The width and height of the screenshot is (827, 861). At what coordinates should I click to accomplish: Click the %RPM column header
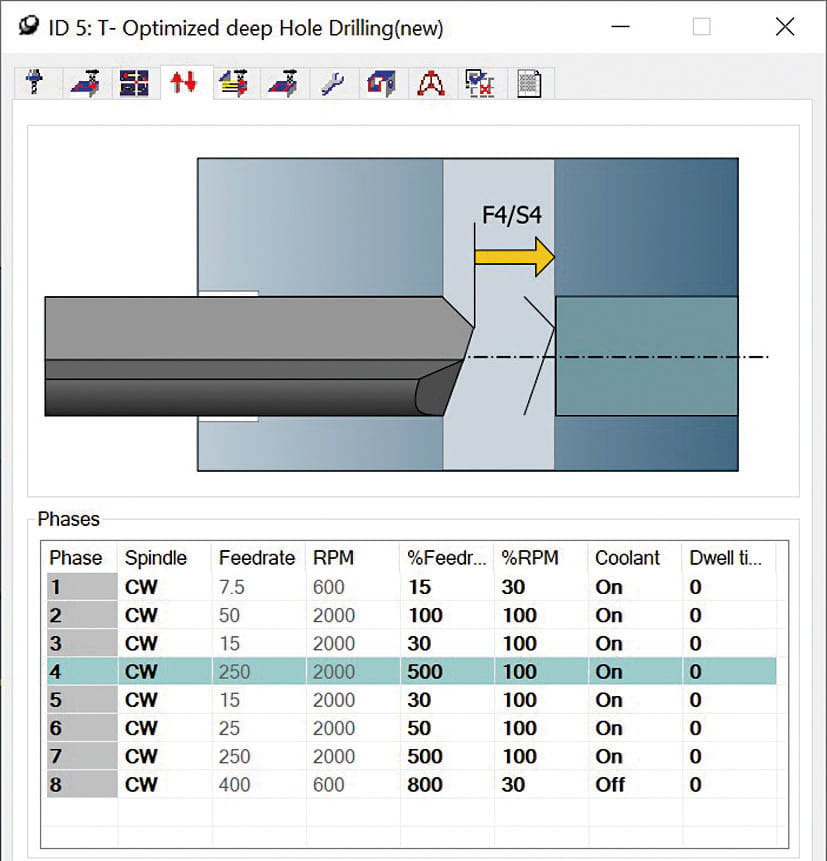[530, 558]
